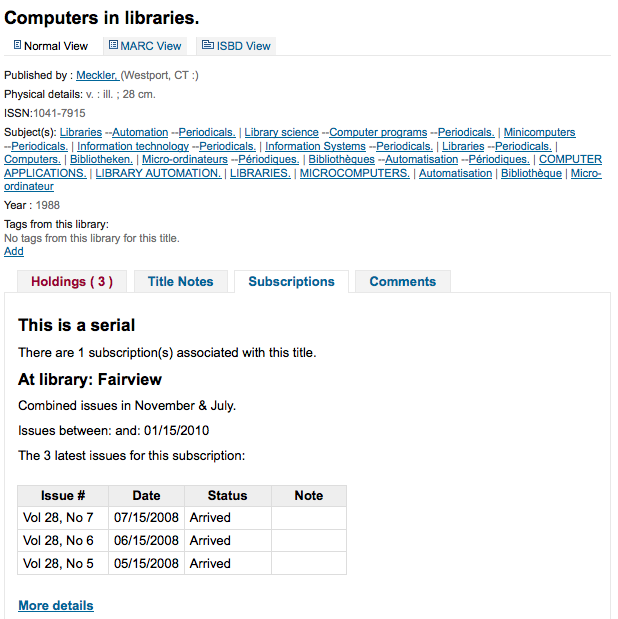Open More details for the subscription
The width and height of the screenshot is (618, 619).
56,605
